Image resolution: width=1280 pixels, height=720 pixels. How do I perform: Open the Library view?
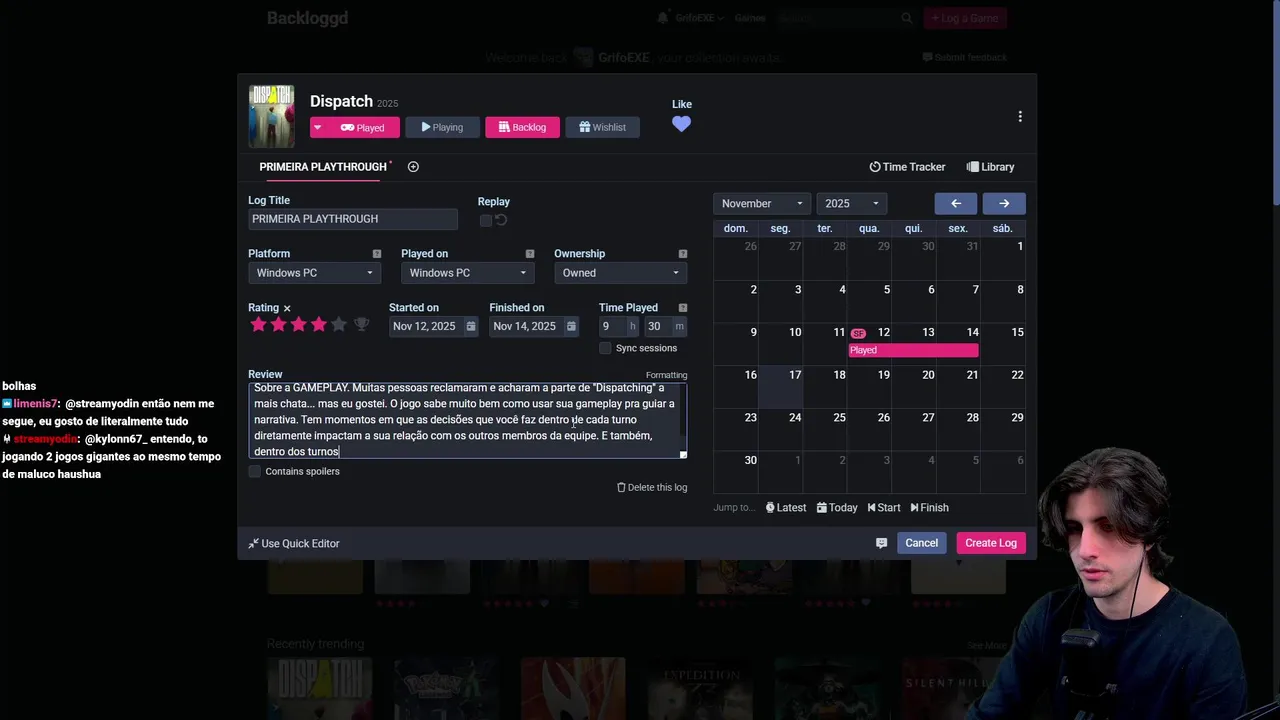[990, 167]
